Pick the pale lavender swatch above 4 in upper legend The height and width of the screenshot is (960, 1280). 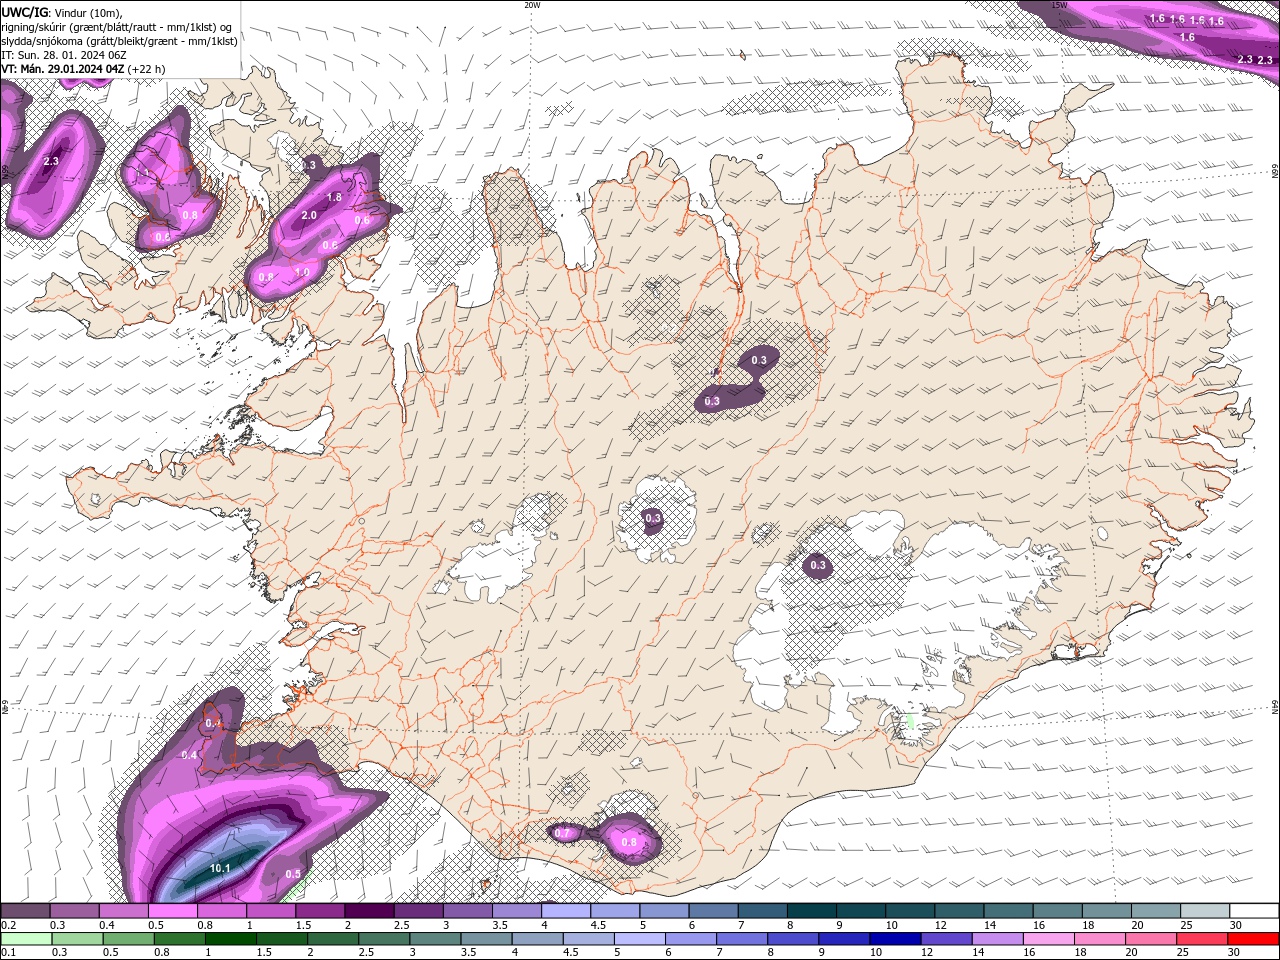click(x=566, y=911)
